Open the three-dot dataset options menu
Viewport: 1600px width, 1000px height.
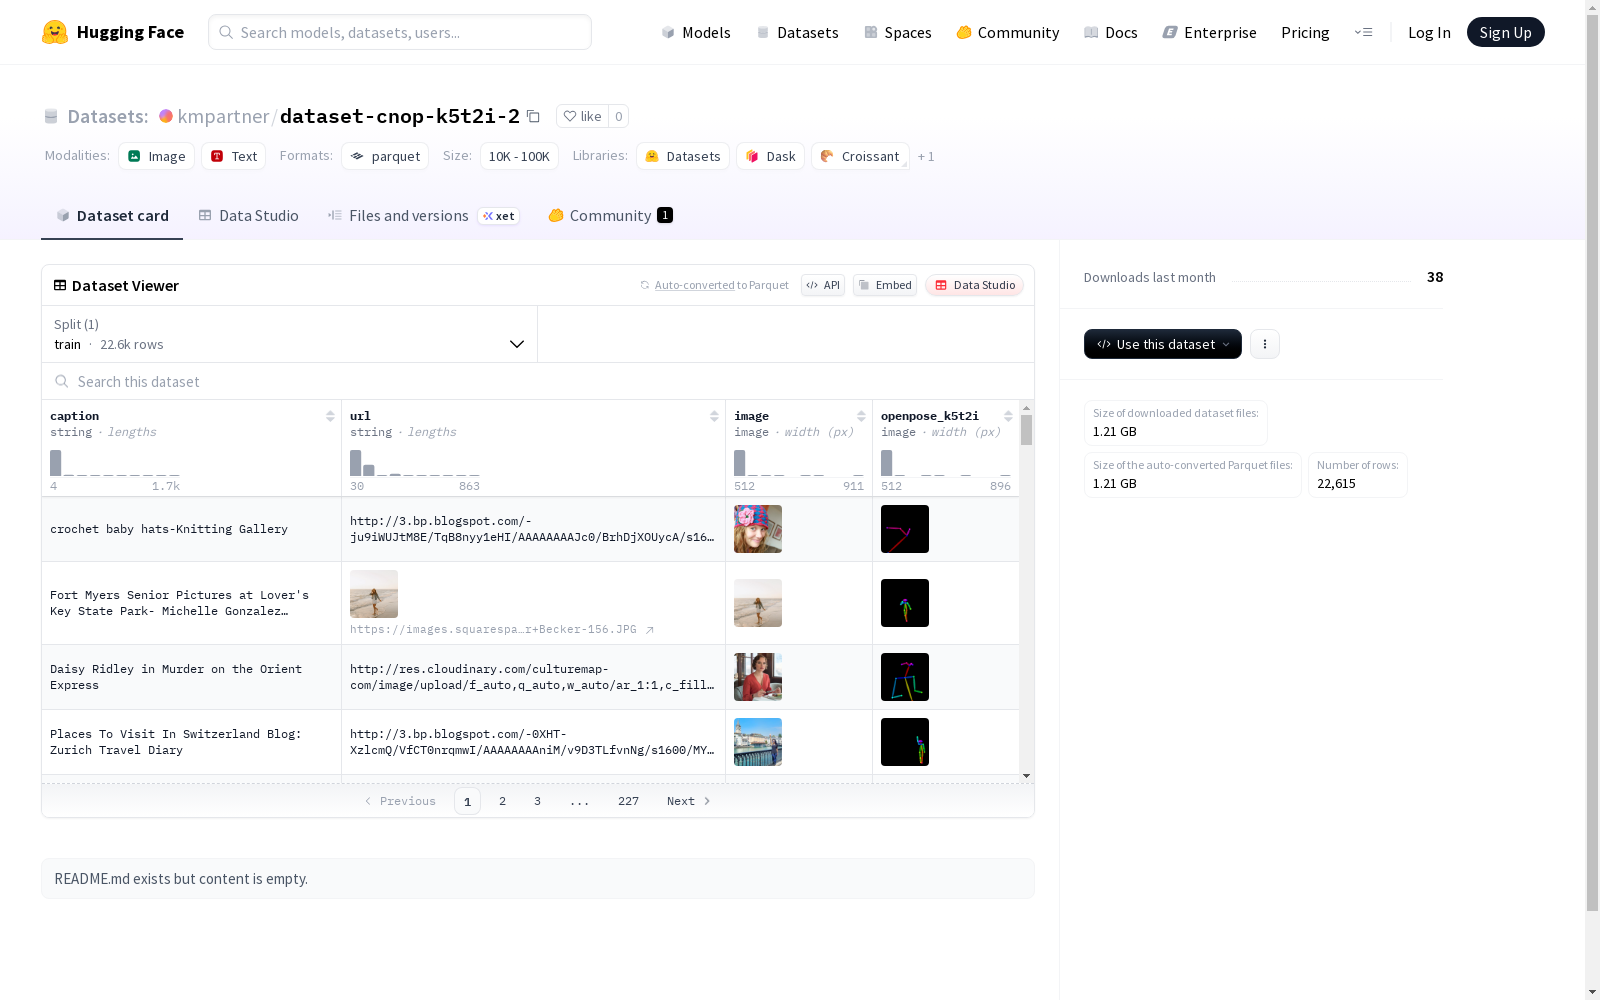coord(1265,344)
